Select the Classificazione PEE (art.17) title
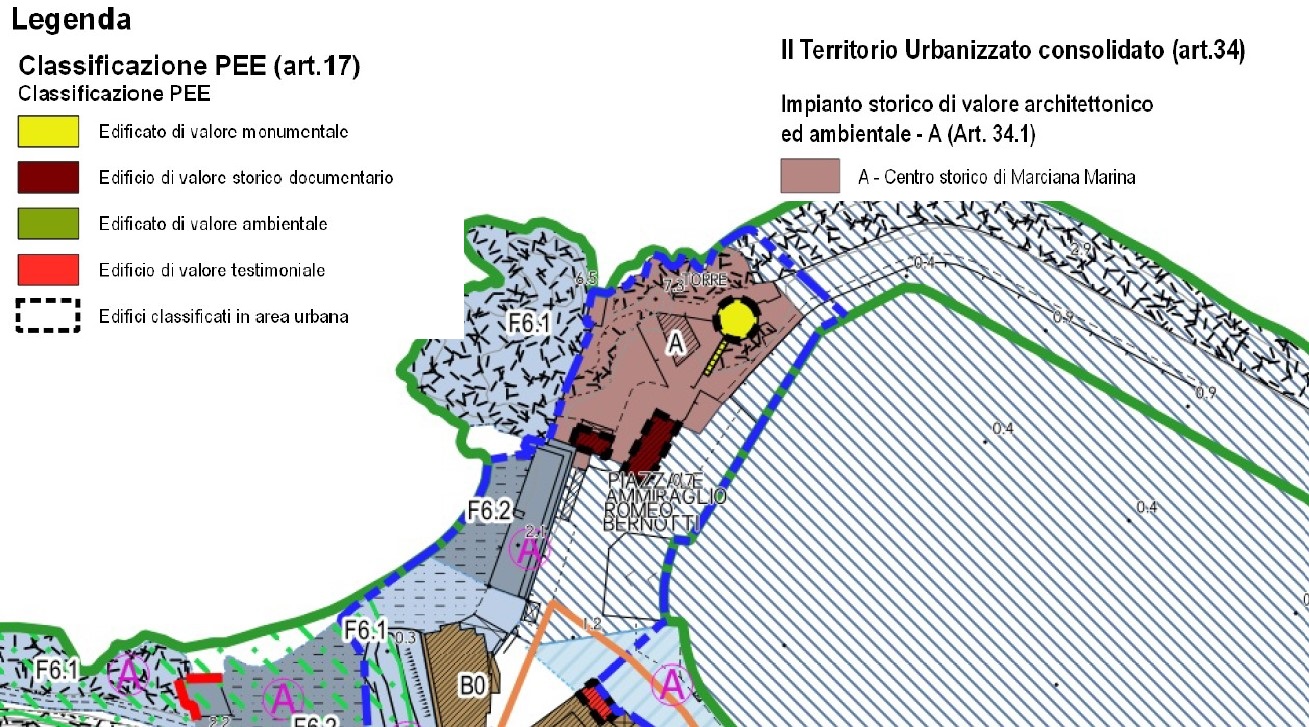This screenshot has height=727, width=1309. 190,67
